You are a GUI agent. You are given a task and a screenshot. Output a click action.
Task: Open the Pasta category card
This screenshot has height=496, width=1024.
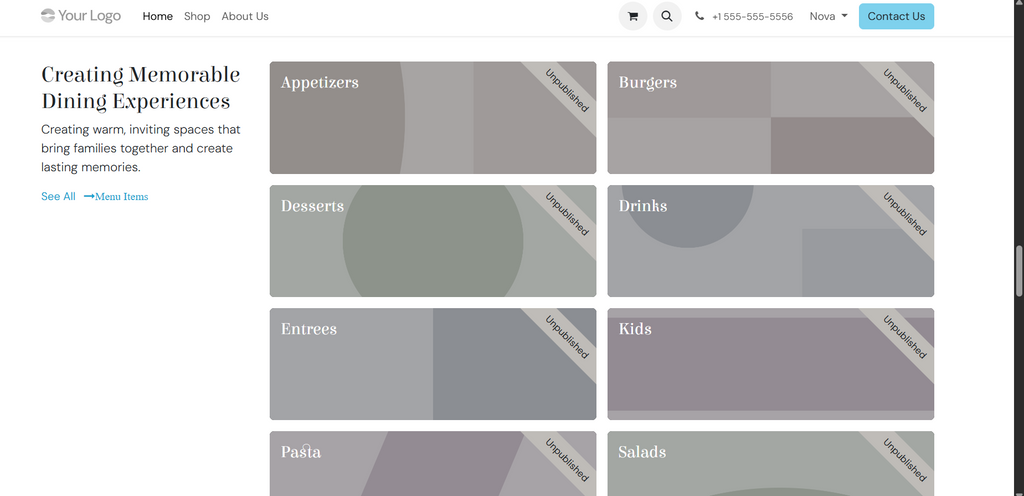pos(433,463)
